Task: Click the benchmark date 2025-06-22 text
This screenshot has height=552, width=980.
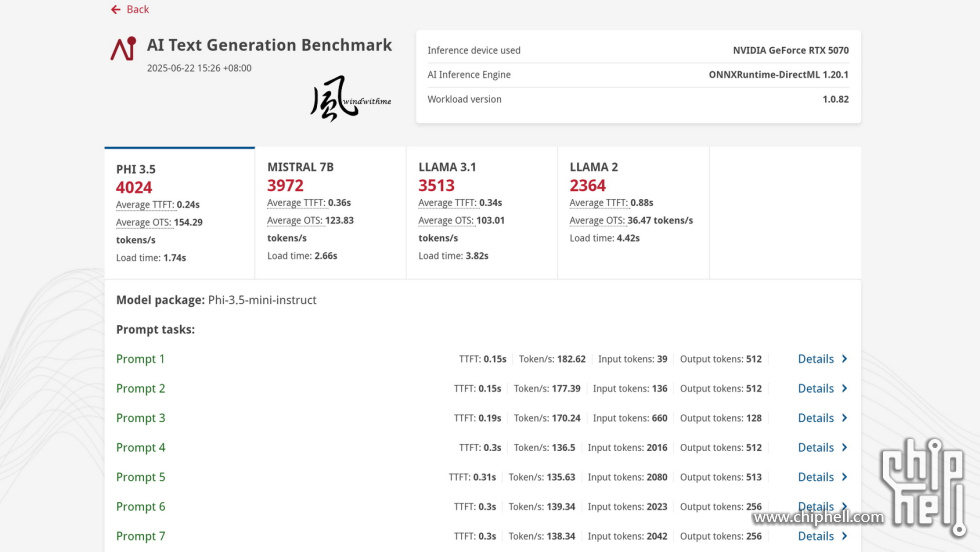Action: coord(199,68)
